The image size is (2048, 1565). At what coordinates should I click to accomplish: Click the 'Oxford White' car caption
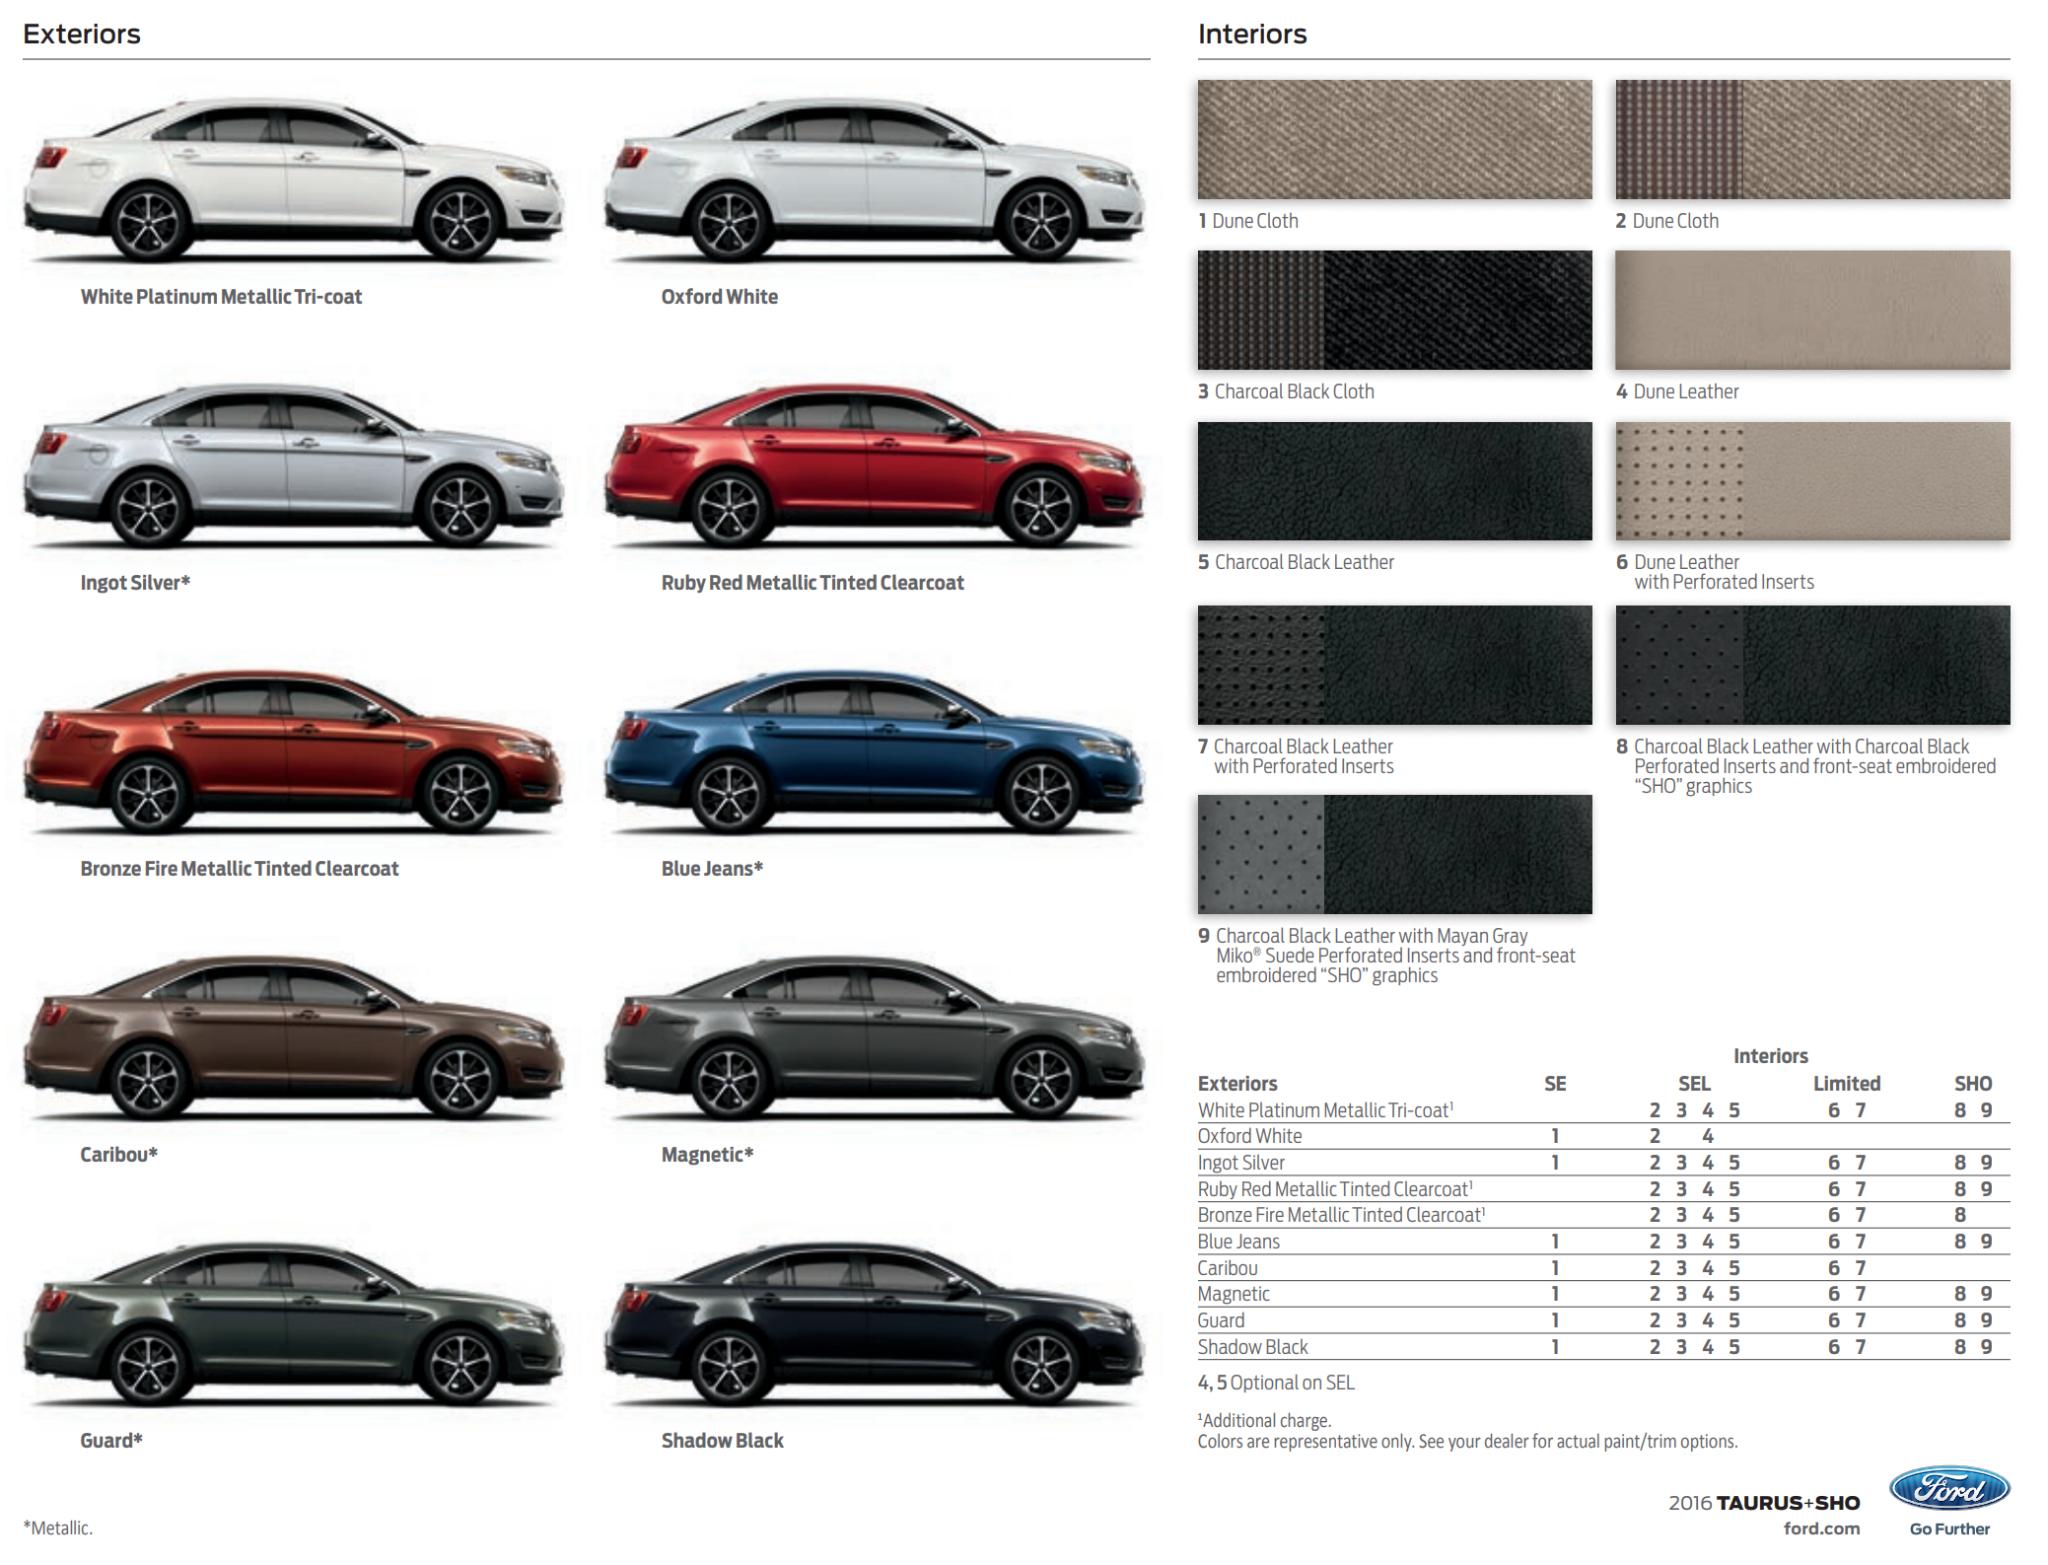coord(719,297)
